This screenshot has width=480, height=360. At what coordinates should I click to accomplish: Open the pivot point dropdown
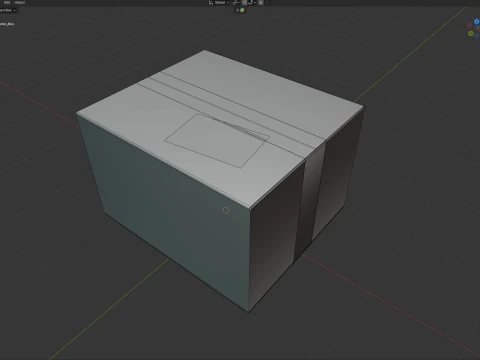coord(236,2)
